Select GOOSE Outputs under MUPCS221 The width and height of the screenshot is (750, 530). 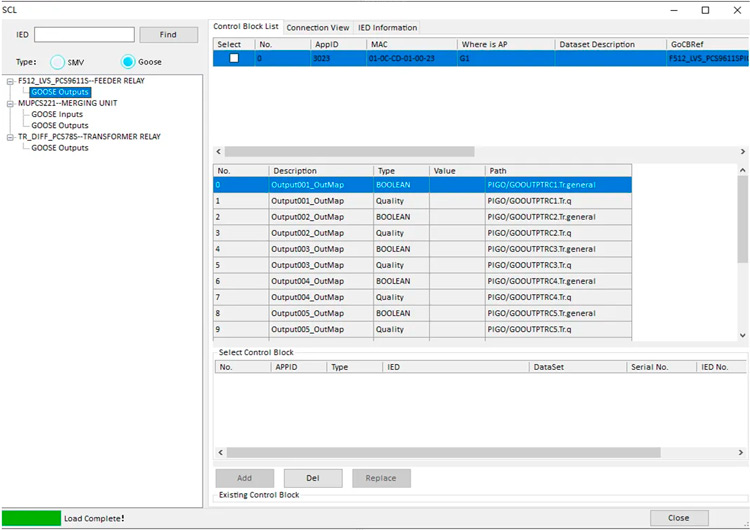(x=60, y=125)
